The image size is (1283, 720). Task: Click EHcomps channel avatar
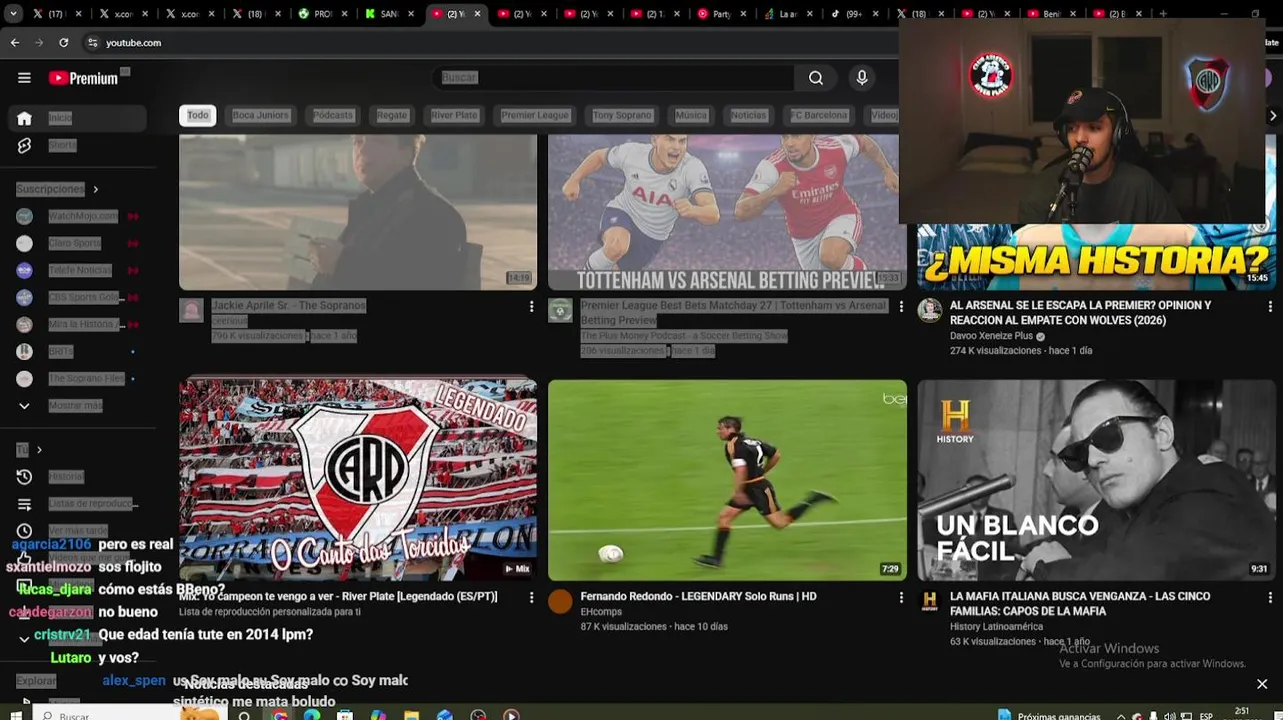click(x=560, y=601)
